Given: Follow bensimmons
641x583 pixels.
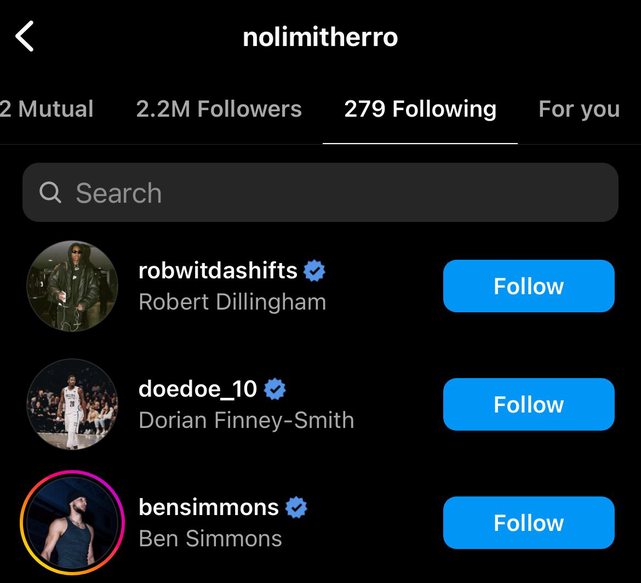Looking at the screenshot, I should coord(528,522).
